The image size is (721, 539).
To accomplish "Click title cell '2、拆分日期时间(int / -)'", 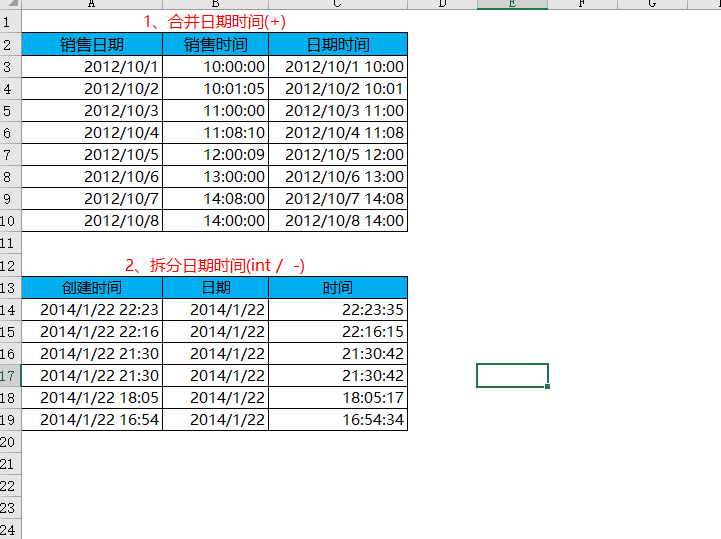I will pos(214,265).
